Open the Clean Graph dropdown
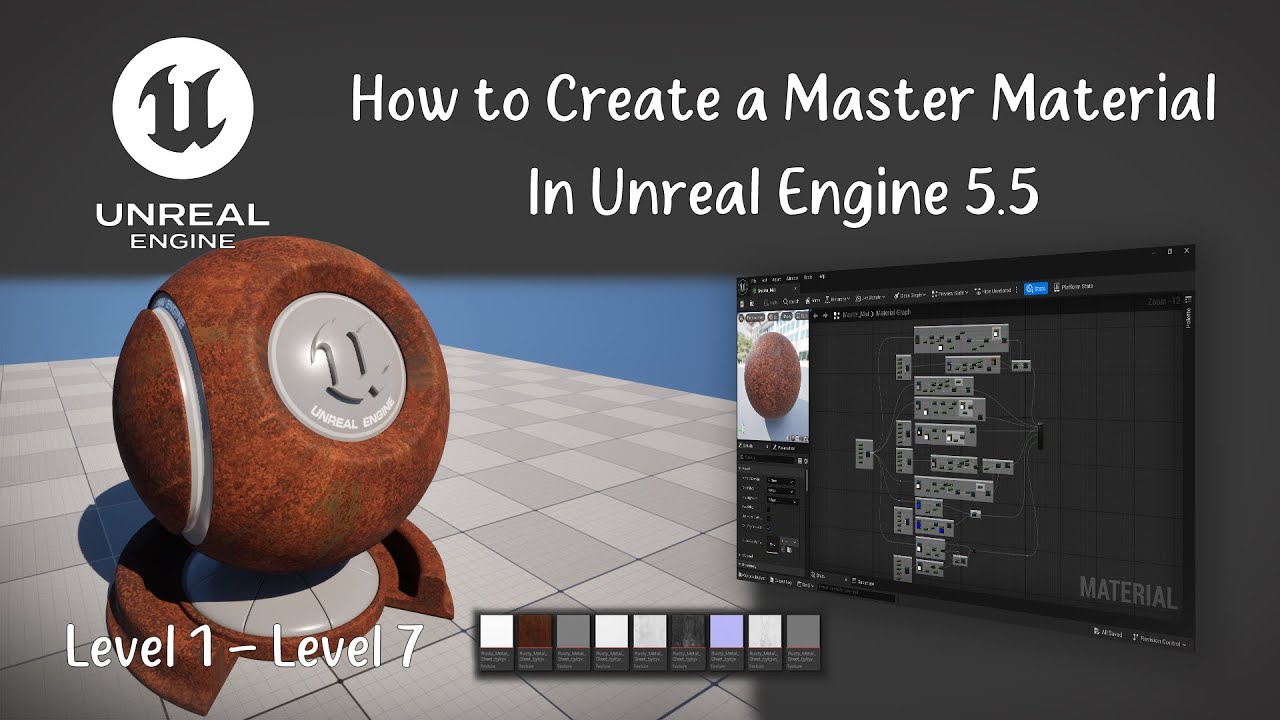This screenshot has width=1280, height=720. click(x=910, y=295)
